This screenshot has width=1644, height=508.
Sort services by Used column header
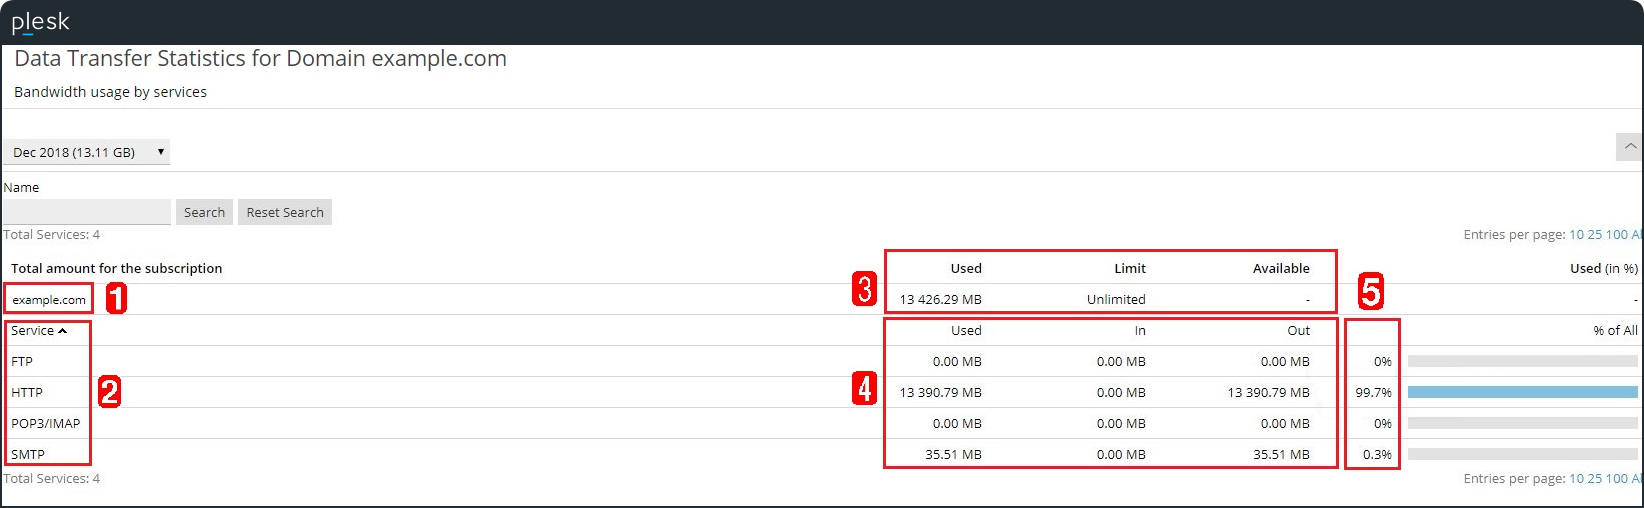966,331
